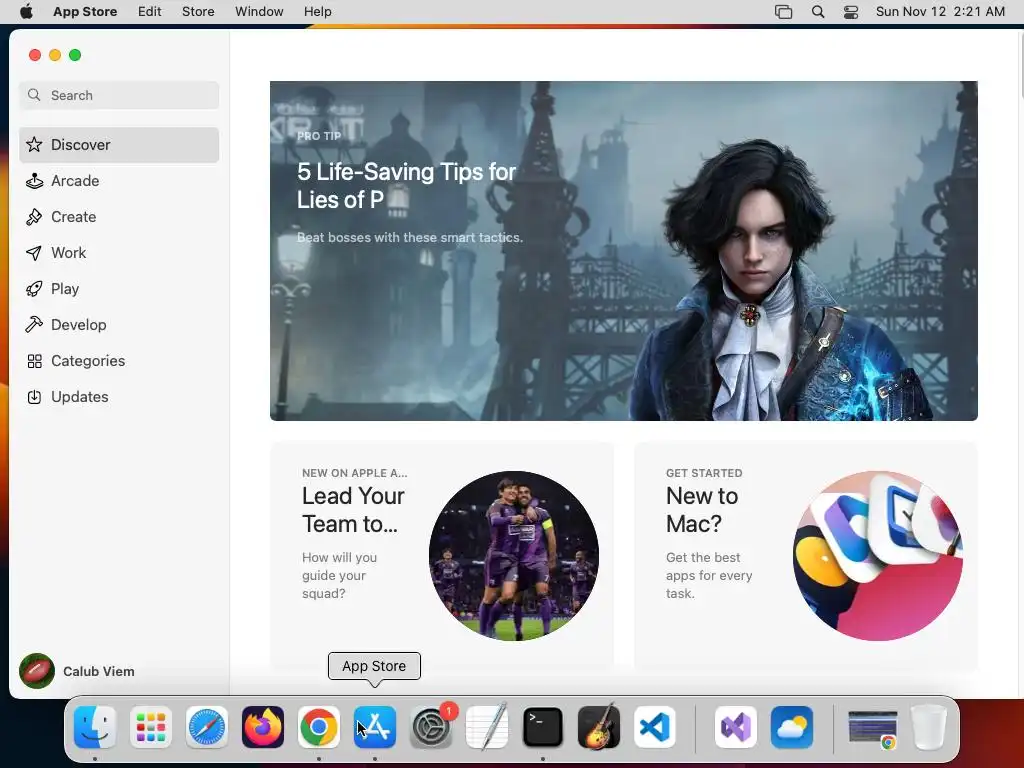Open minimized Chrome window in Dock
This screenshot has width=1024, height=768.
tap(872, 728)
